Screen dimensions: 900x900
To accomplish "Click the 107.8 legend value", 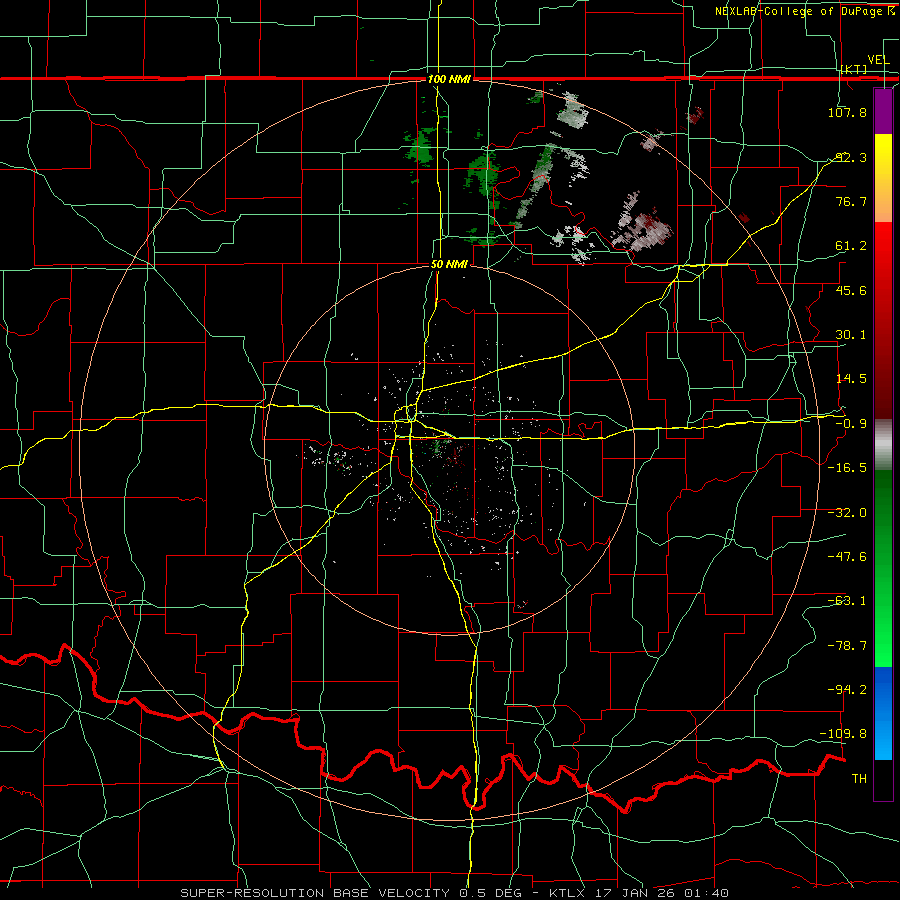I will point(847,112).
